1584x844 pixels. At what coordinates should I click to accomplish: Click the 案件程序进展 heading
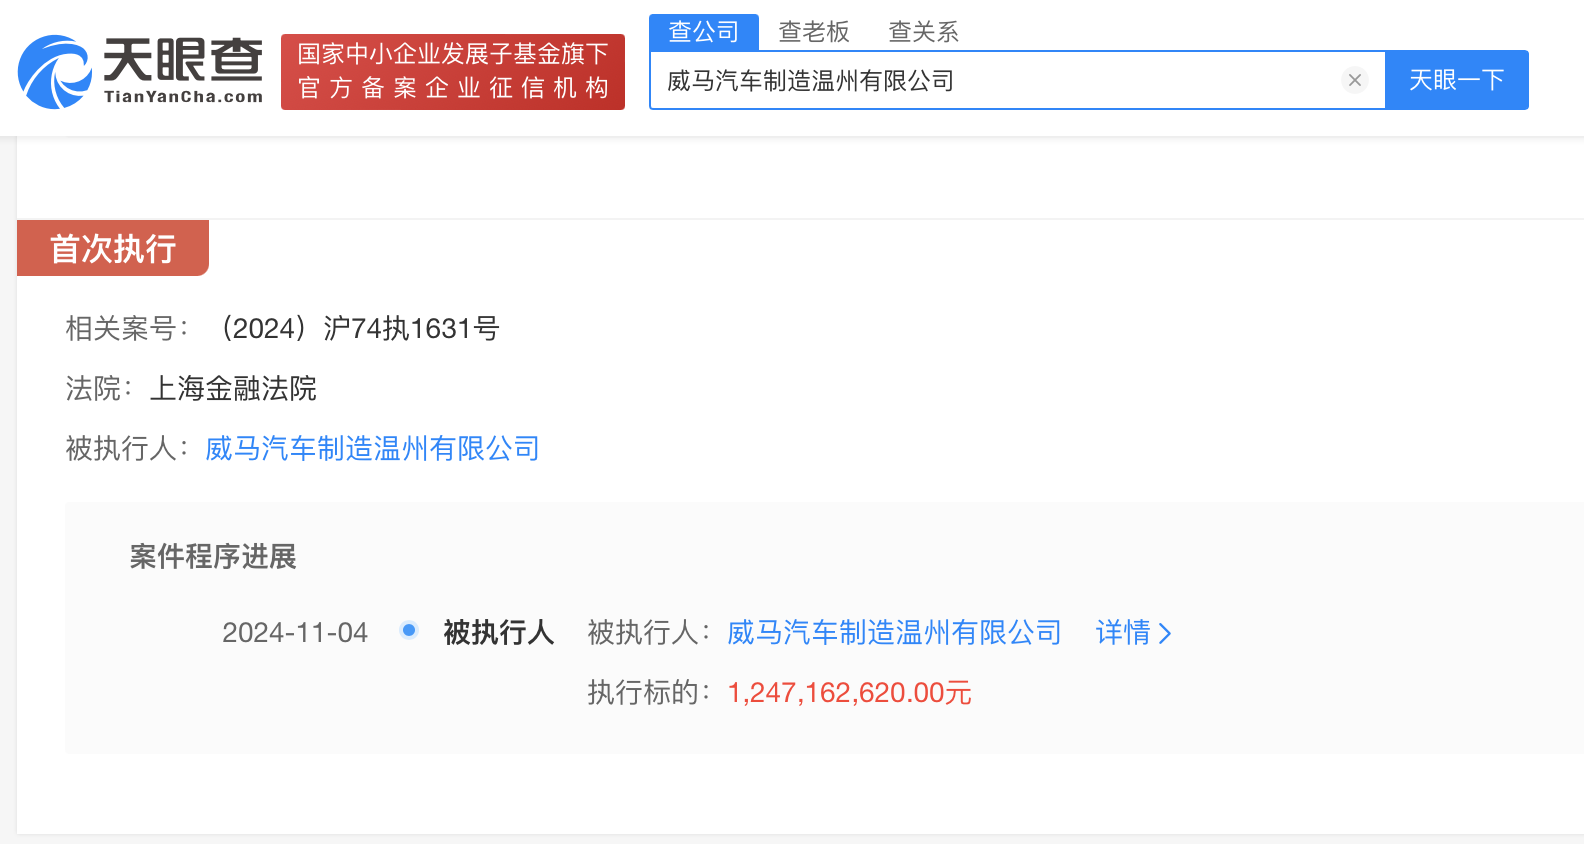coord(213,556)
